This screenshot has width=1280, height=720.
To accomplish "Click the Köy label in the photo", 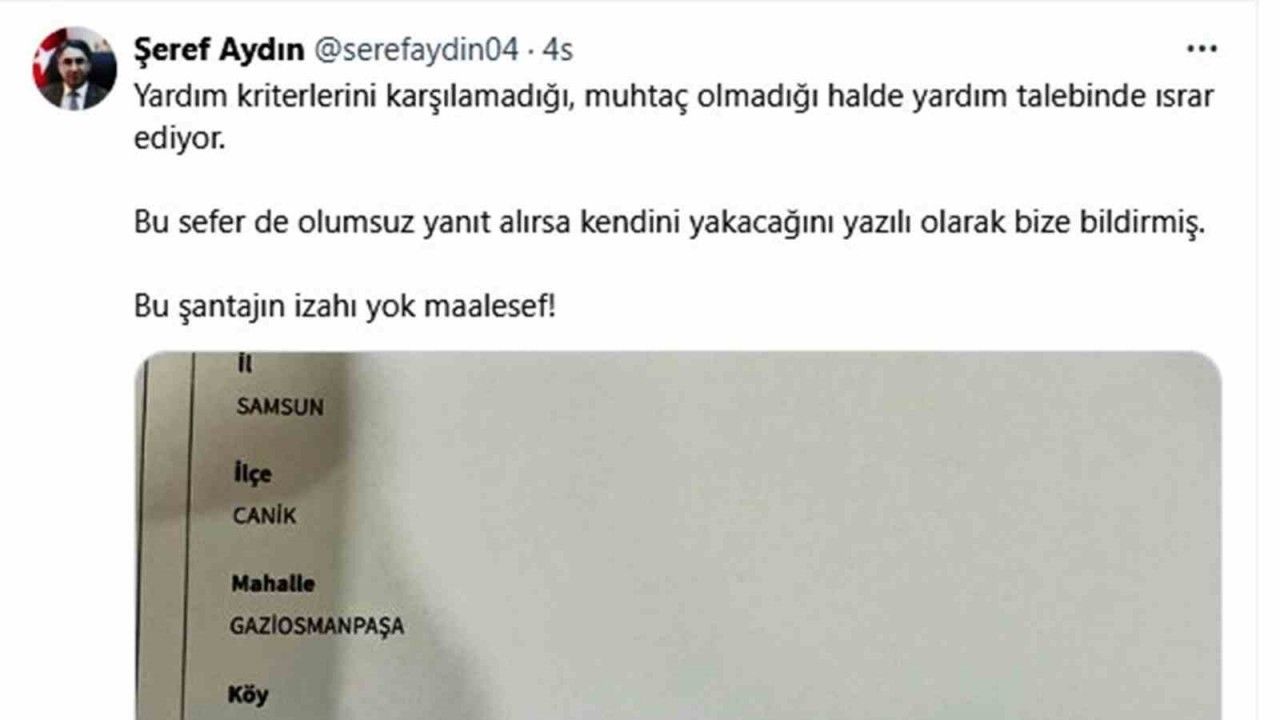I will (249, 694).
